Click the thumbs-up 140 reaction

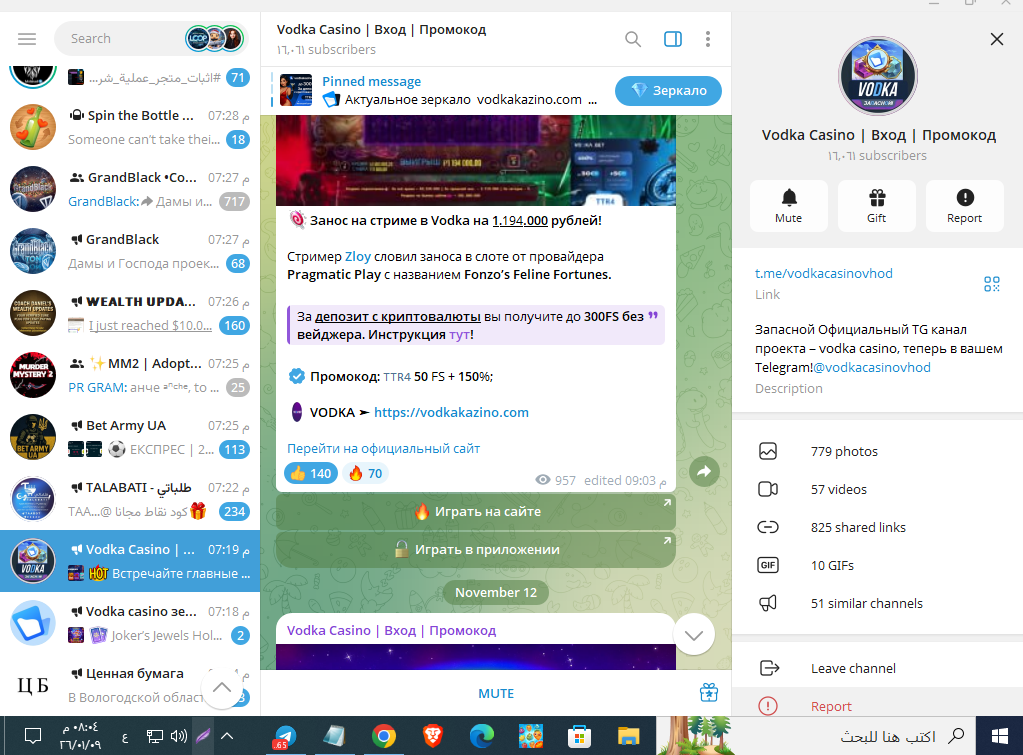pyautogui.click(x=311, y=473)
